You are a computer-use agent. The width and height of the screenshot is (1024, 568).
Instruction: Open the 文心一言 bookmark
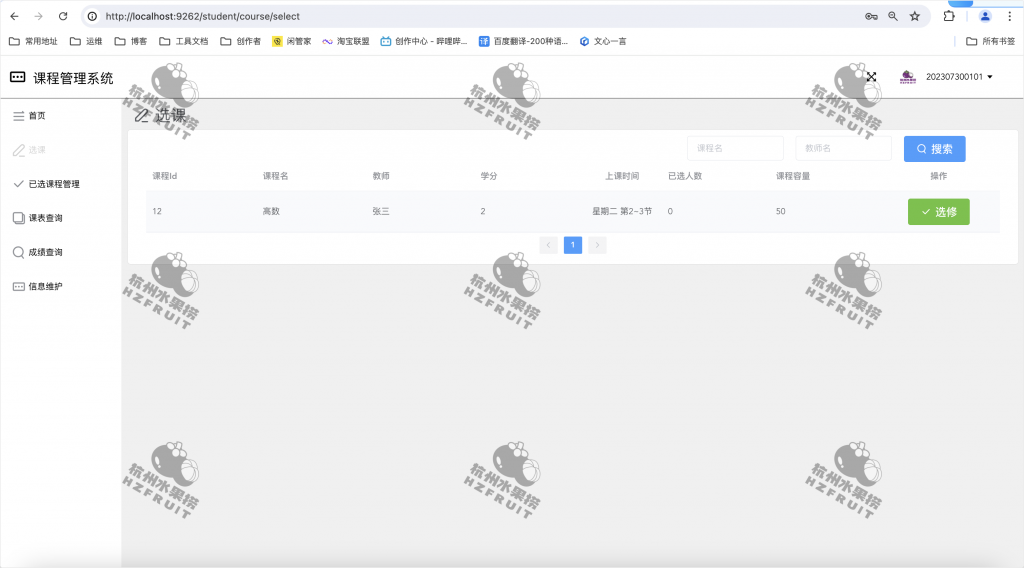[x=603, y=41]
